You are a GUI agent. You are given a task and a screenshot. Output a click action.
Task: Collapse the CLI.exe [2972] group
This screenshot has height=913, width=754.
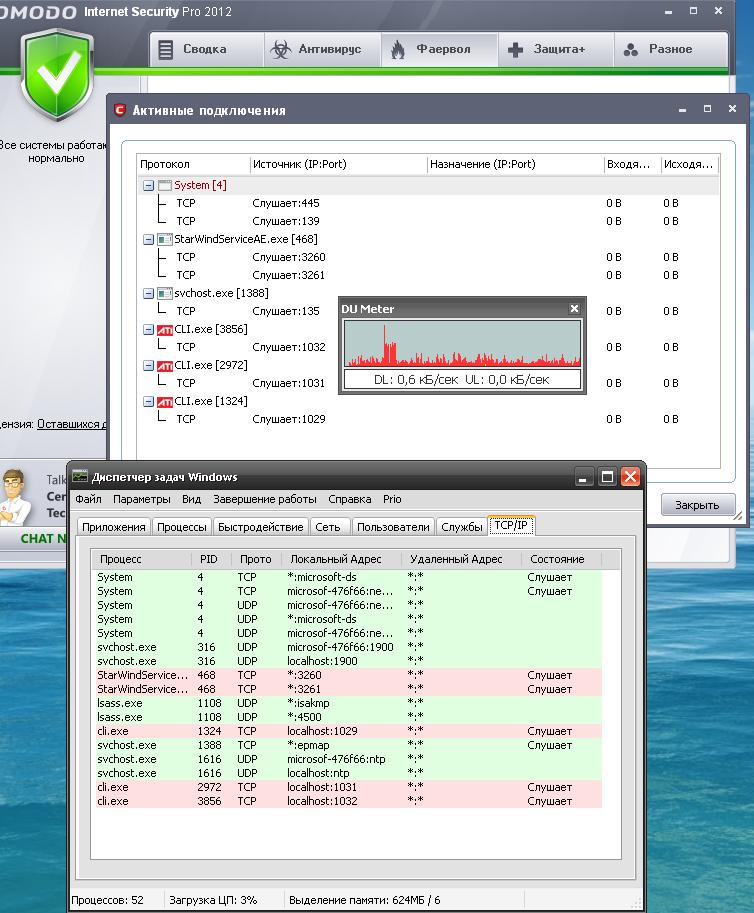pos(148,366)
